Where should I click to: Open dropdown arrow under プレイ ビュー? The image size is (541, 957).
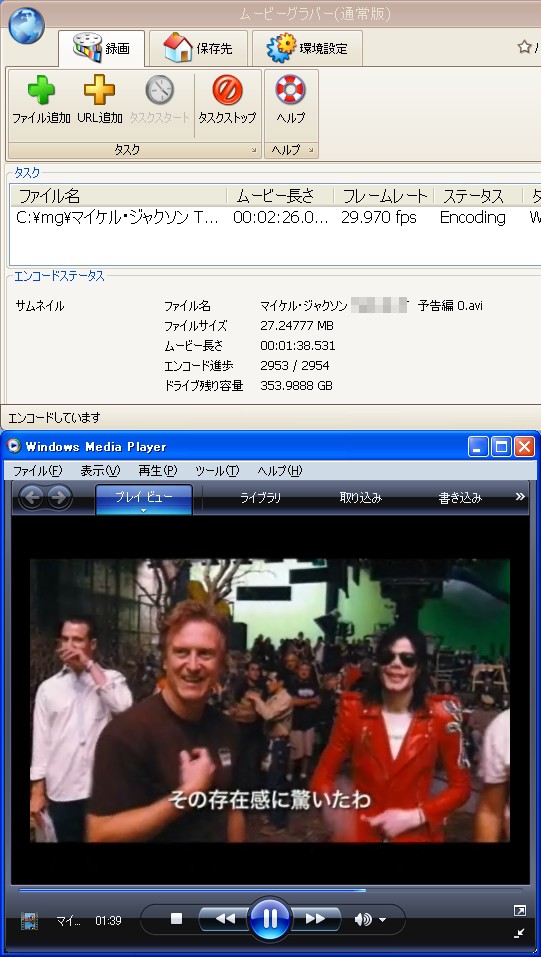point(143,510)
